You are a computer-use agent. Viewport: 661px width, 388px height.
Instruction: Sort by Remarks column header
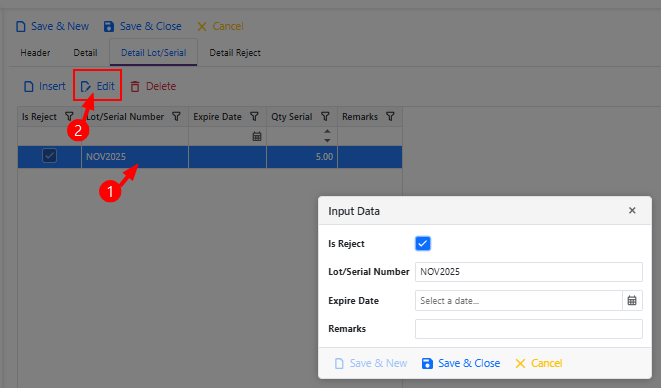(x=360, y=117)
